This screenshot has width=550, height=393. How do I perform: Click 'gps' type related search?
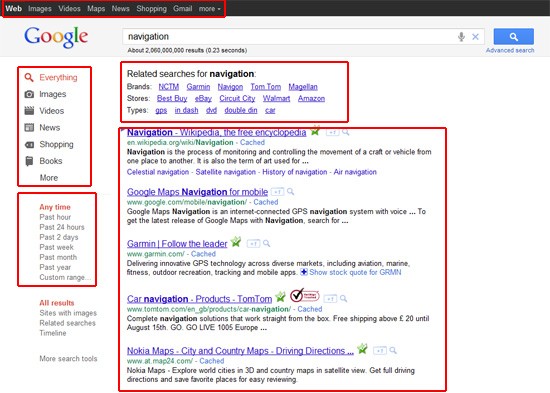coord(161,110)
